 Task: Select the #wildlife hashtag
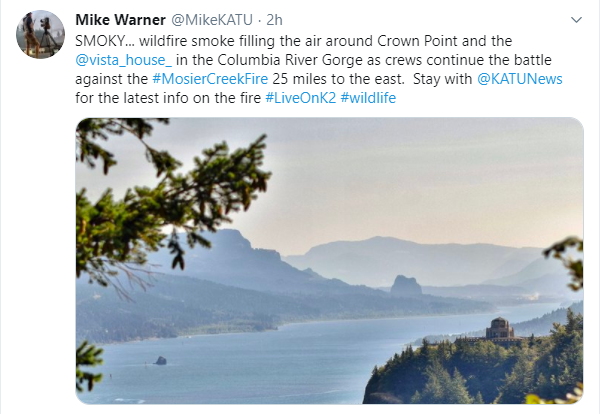368,98
